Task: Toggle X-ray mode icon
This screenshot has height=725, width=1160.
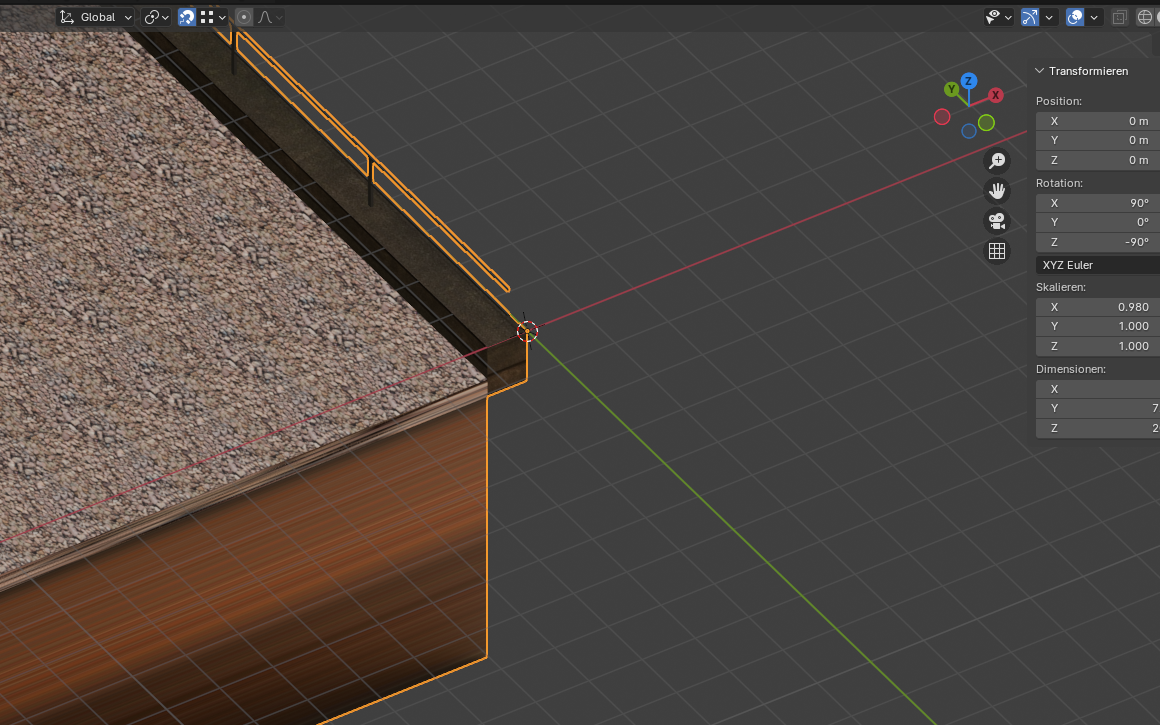Action: tap(1120, 17)
